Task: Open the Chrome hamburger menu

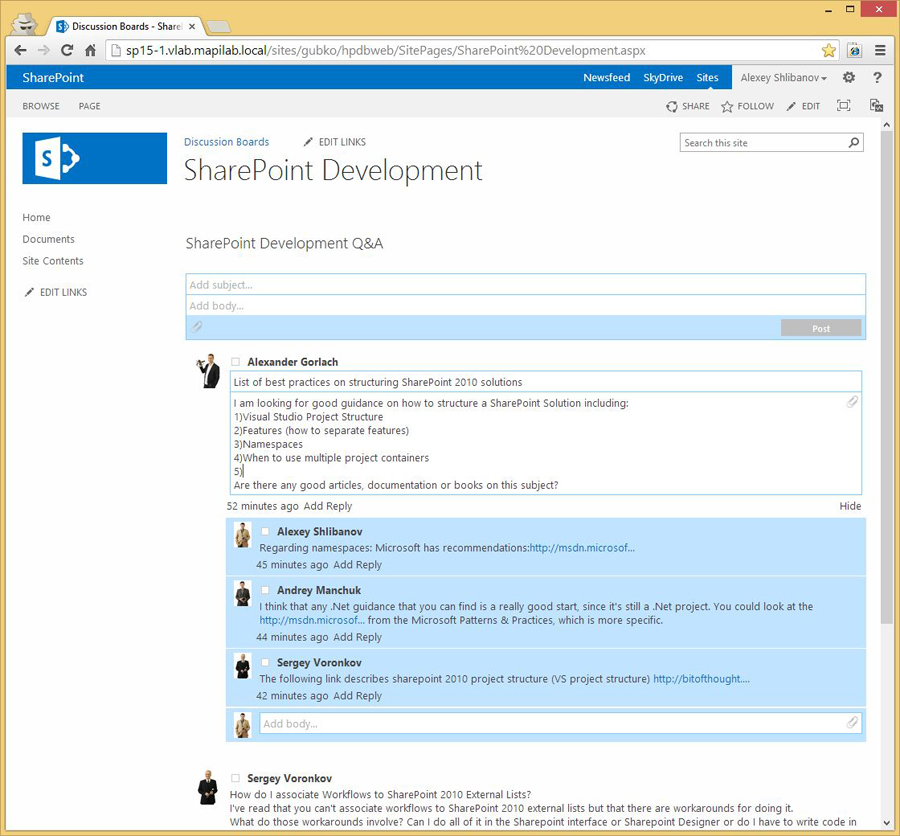Action: 880,51
